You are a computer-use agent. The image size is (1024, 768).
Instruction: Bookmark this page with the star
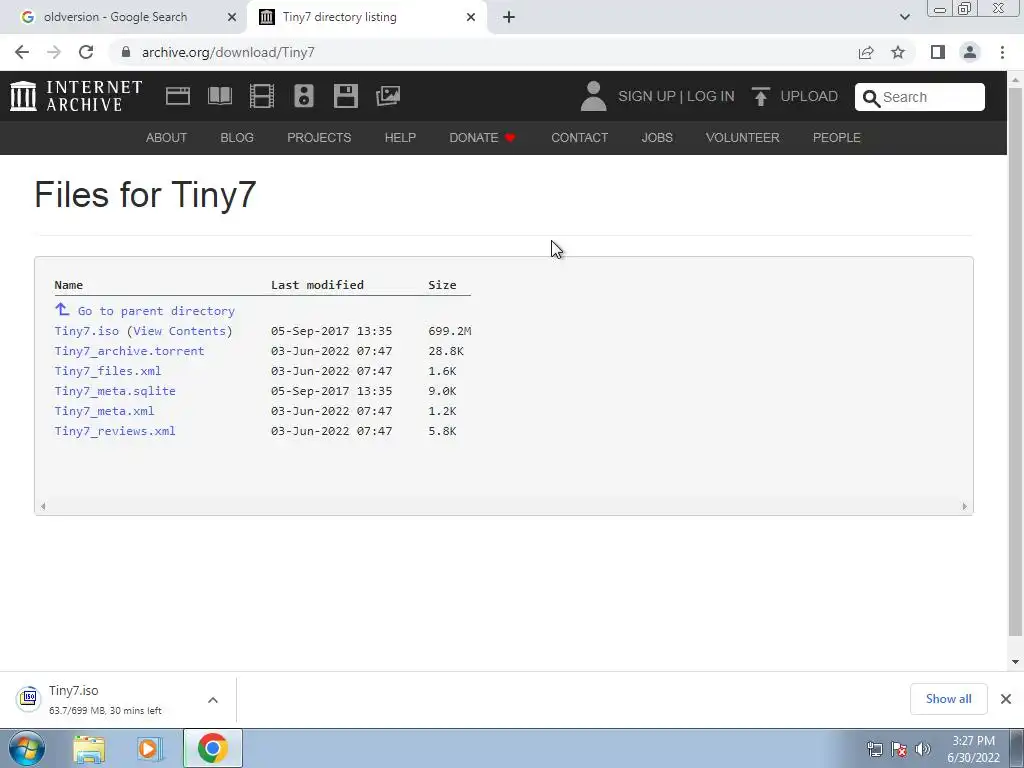(898, 52)
